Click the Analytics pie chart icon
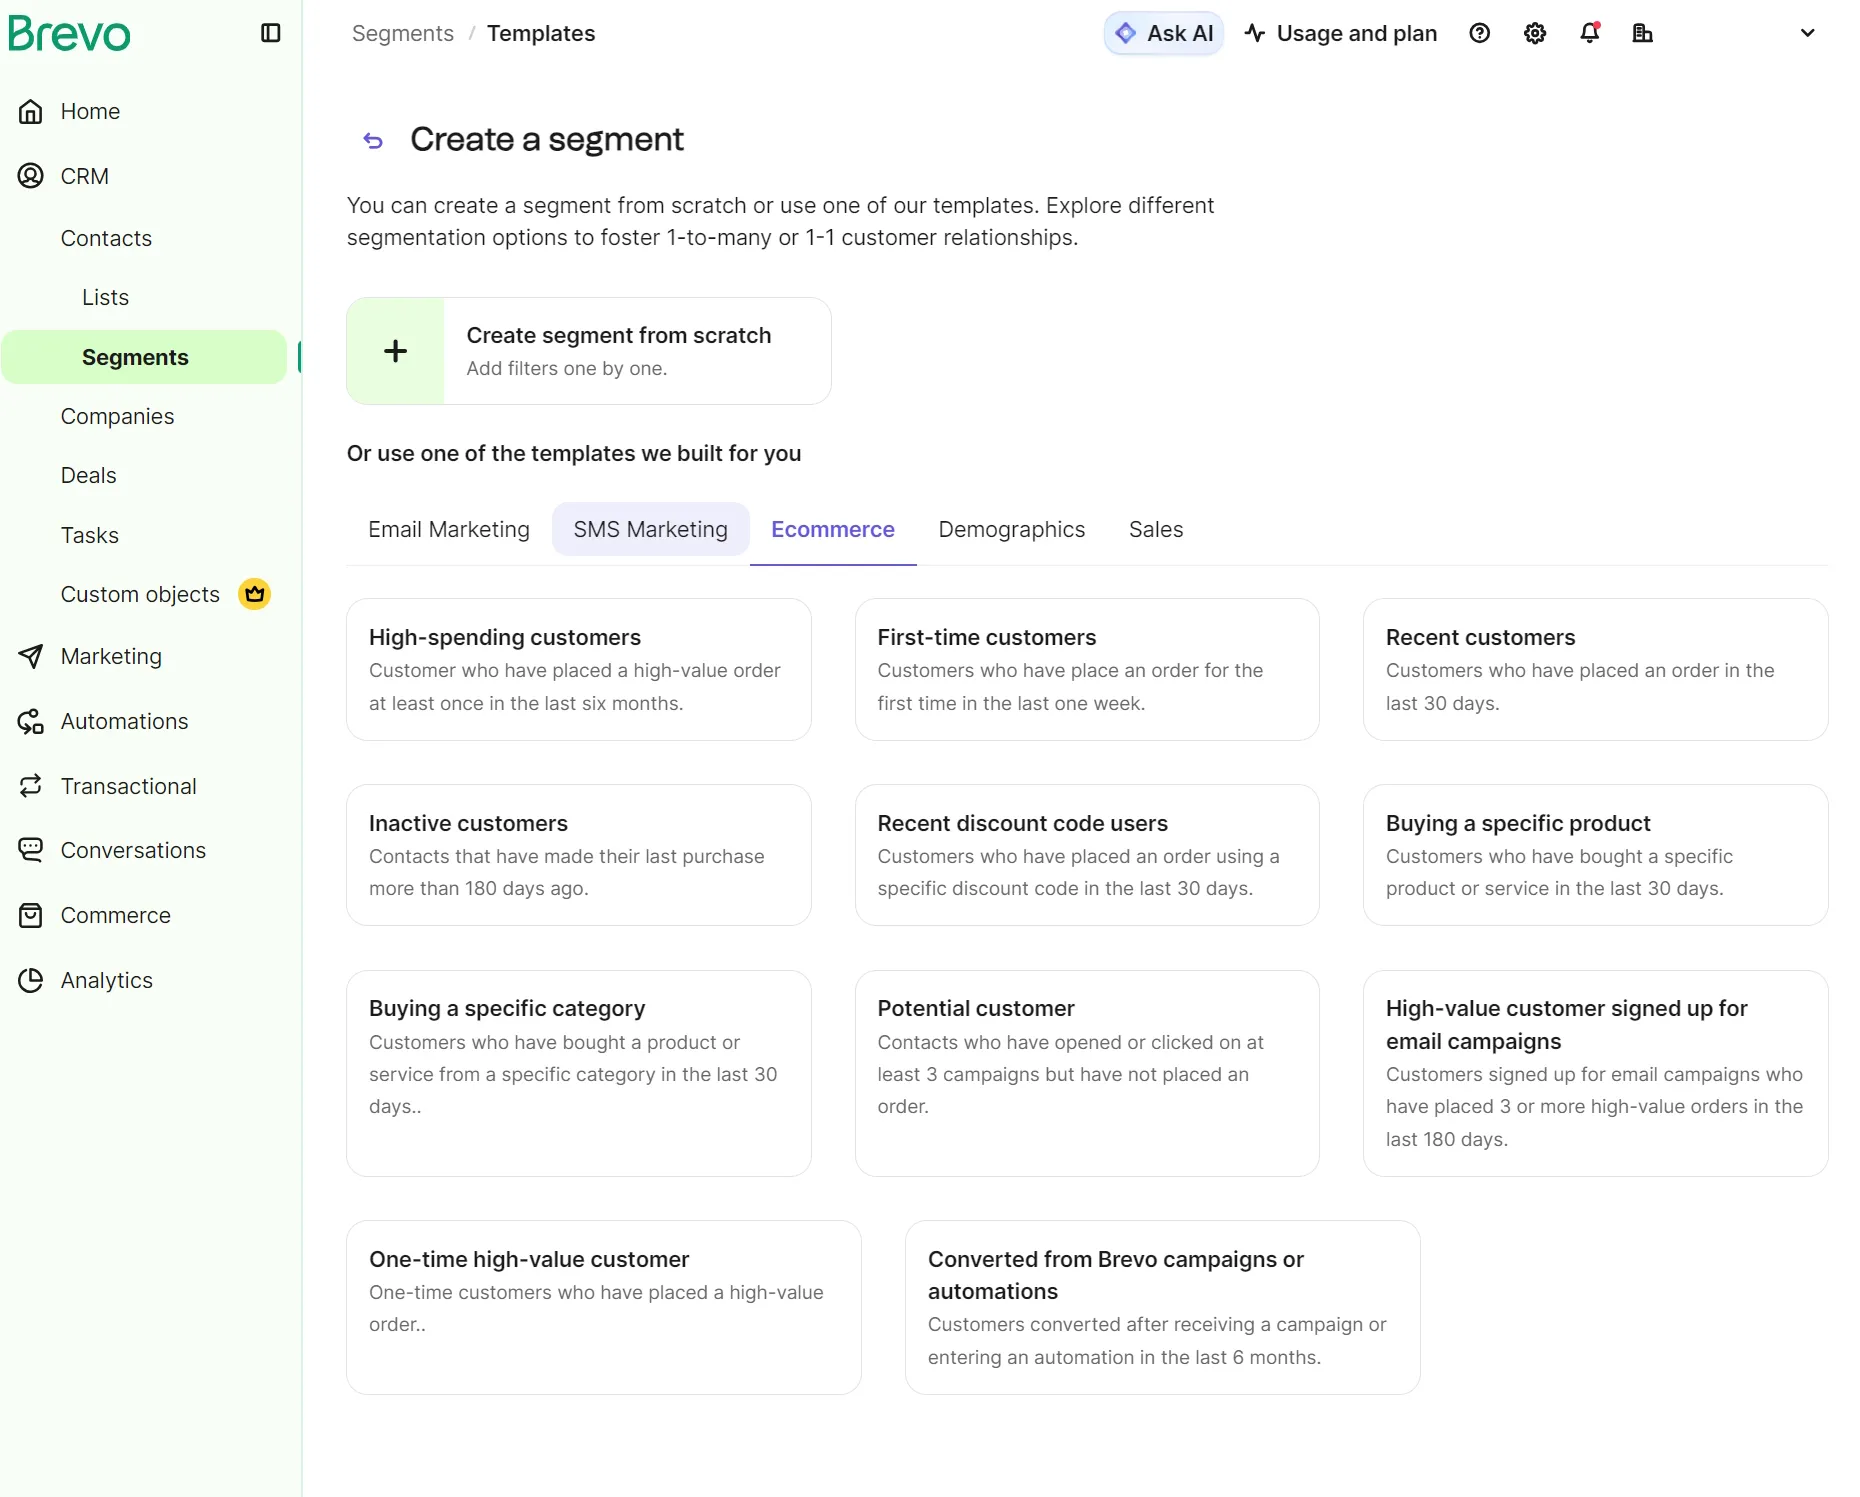Image resolution: width=1860 pixels, height=1497 pixels. coord(31,980)
